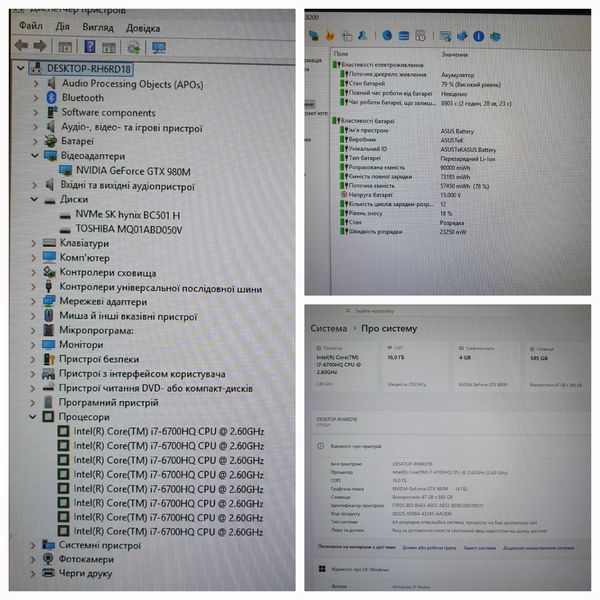
Task: Select Вхідні та вихідні аудіопристрої
Action: 127,186
